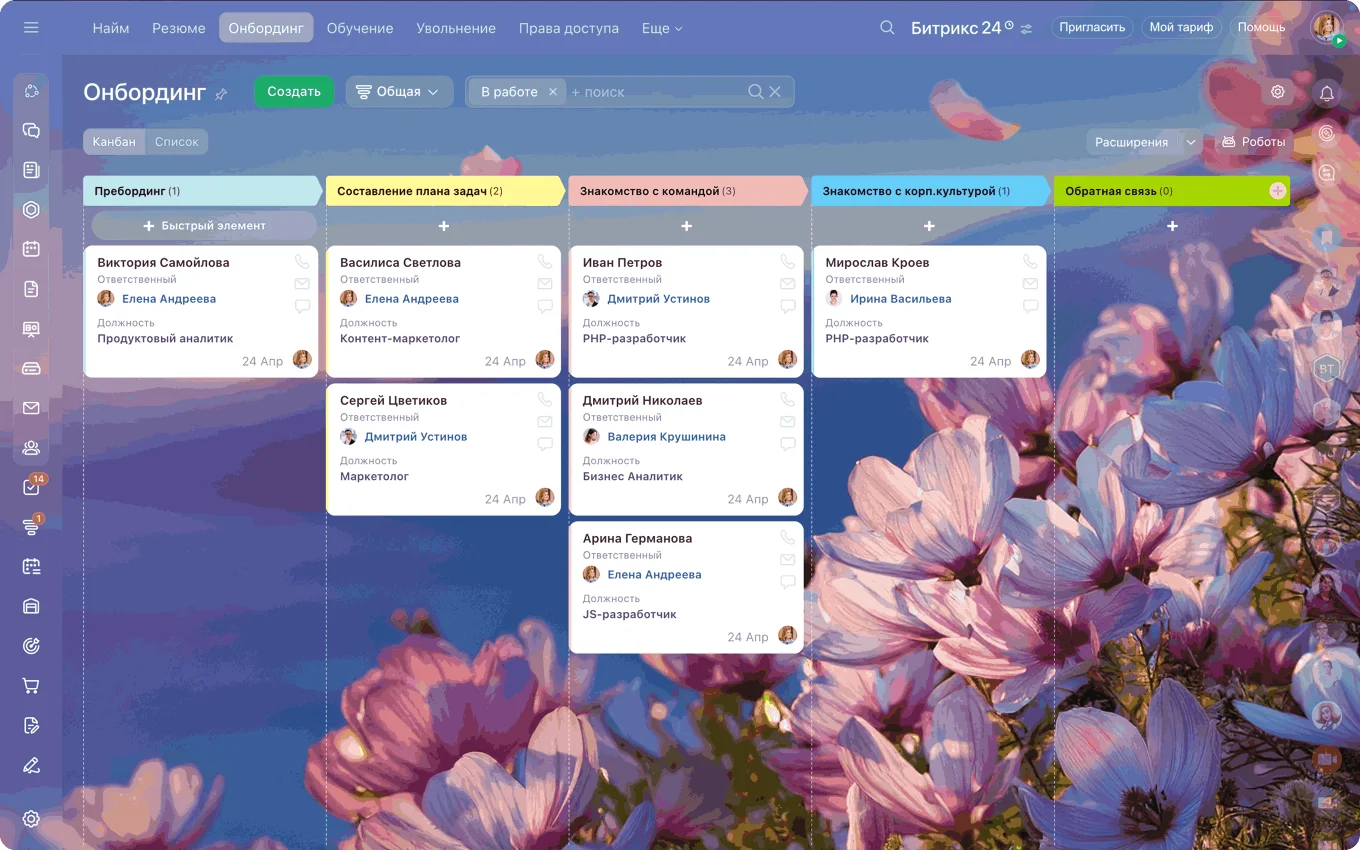Expand the Общая funnel dropdown

point(399,92)
